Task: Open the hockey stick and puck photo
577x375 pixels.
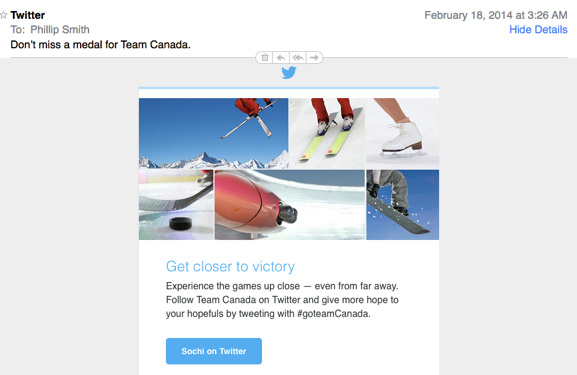Action: [x=176, y=205]
